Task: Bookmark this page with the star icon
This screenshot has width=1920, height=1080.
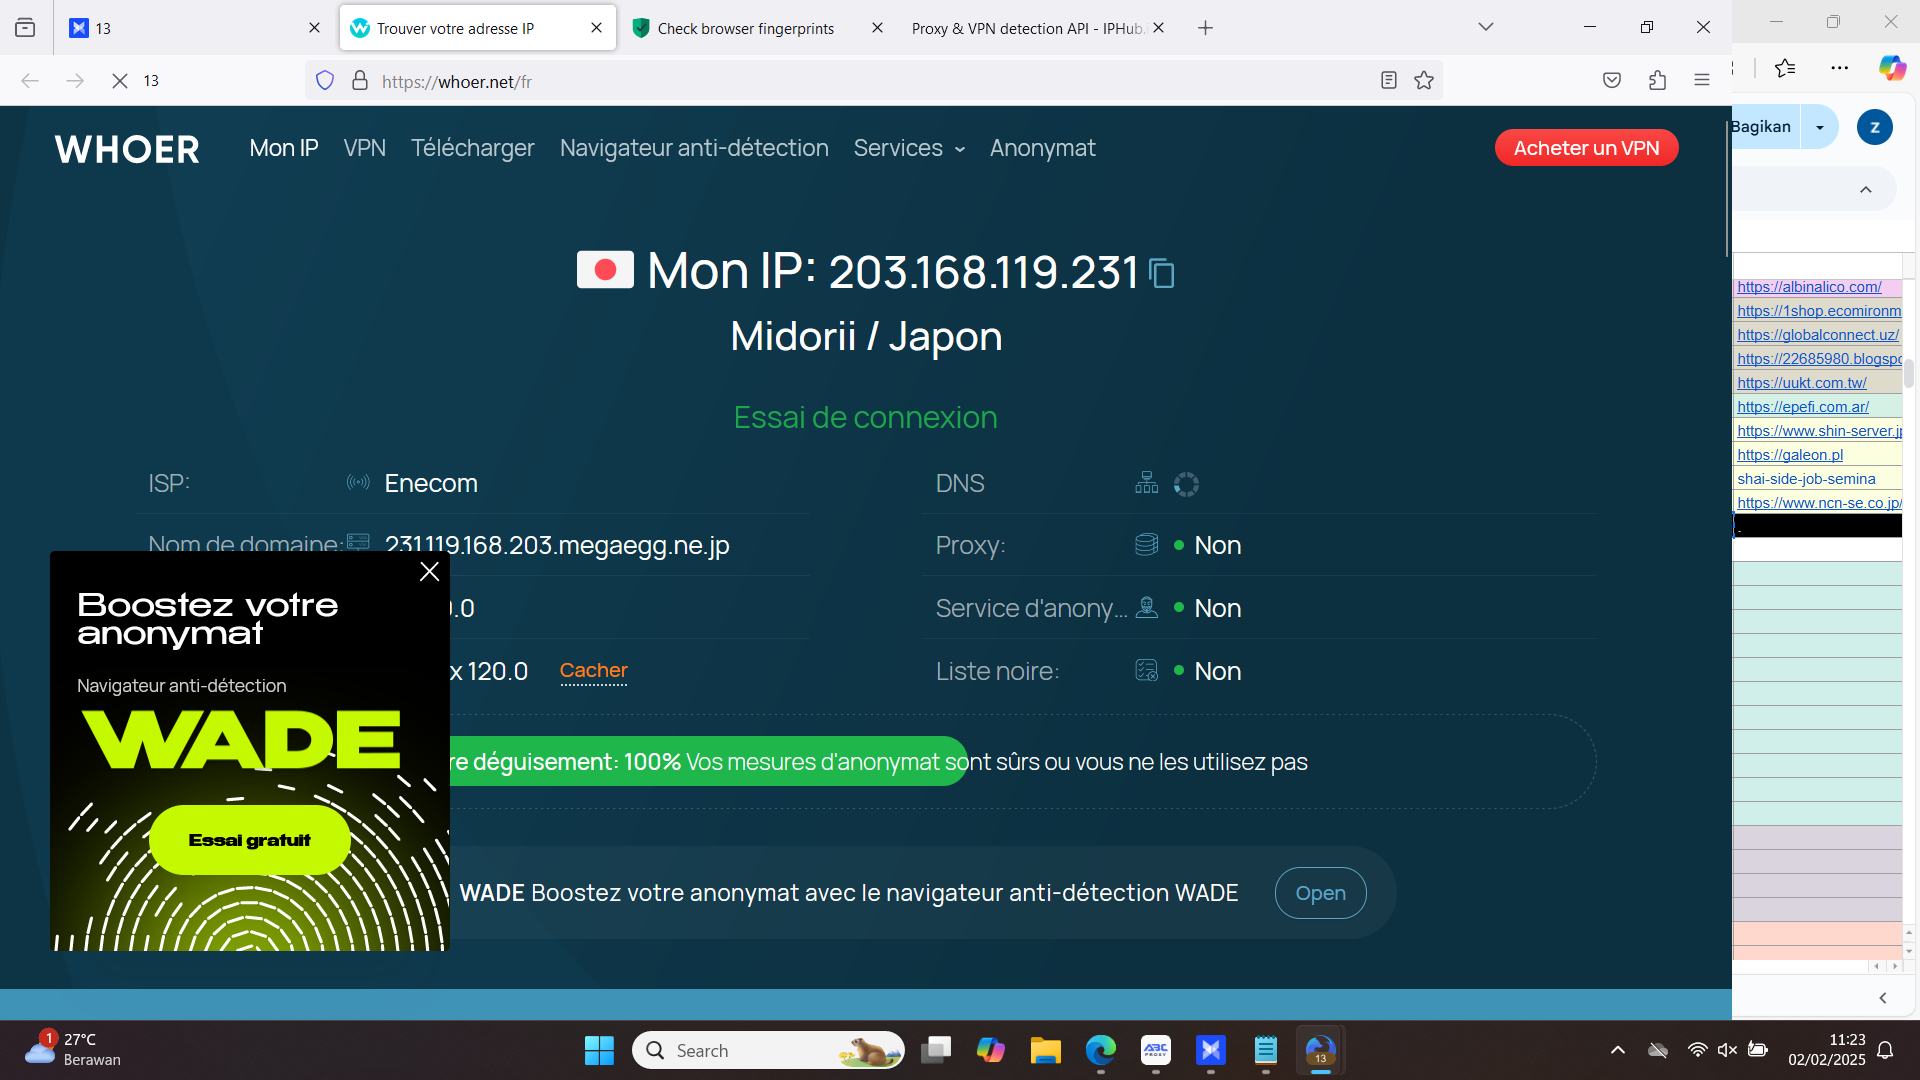Action: point(1424,81)
